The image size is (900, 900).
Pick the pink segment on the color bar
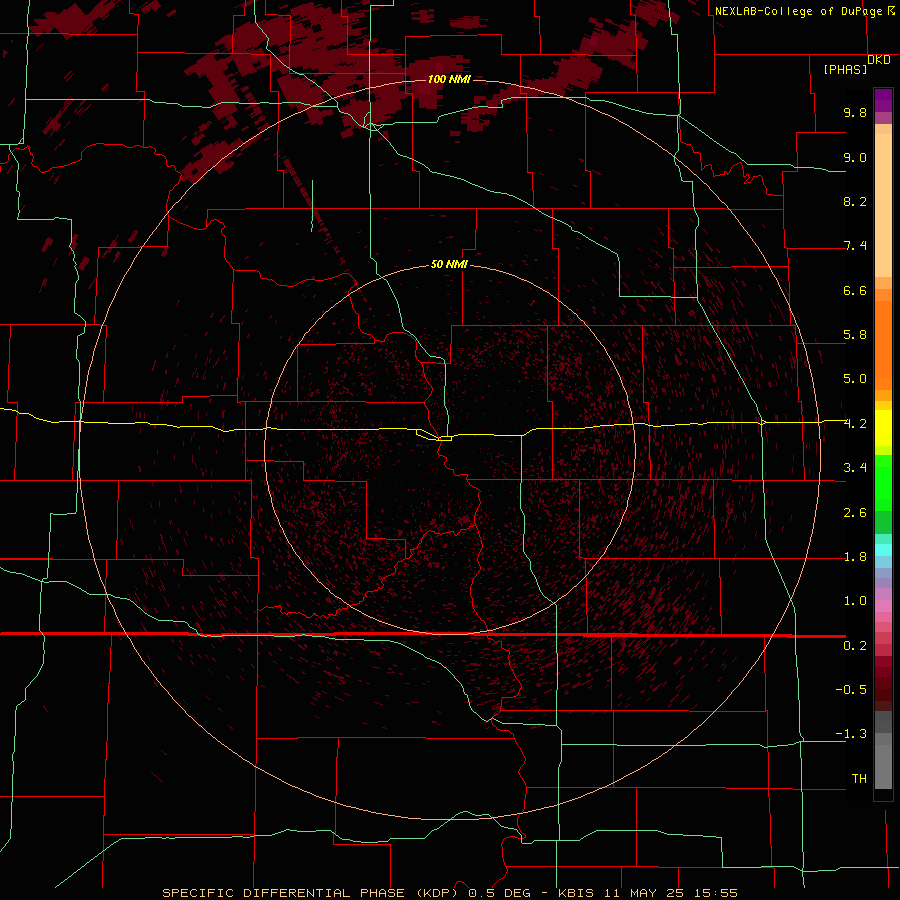tap(883, 606)
